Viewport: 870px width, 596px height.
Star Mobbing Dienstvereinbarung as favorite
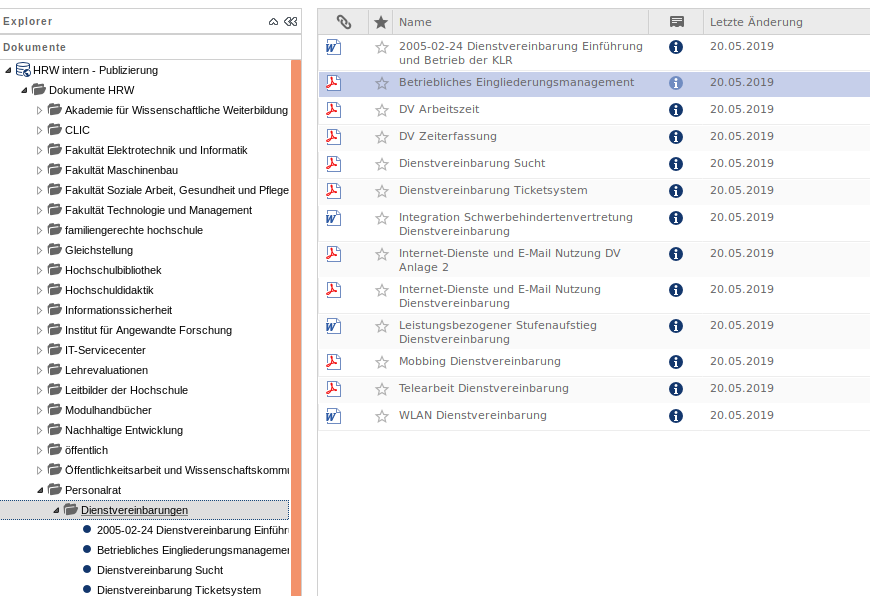[382, 362]
